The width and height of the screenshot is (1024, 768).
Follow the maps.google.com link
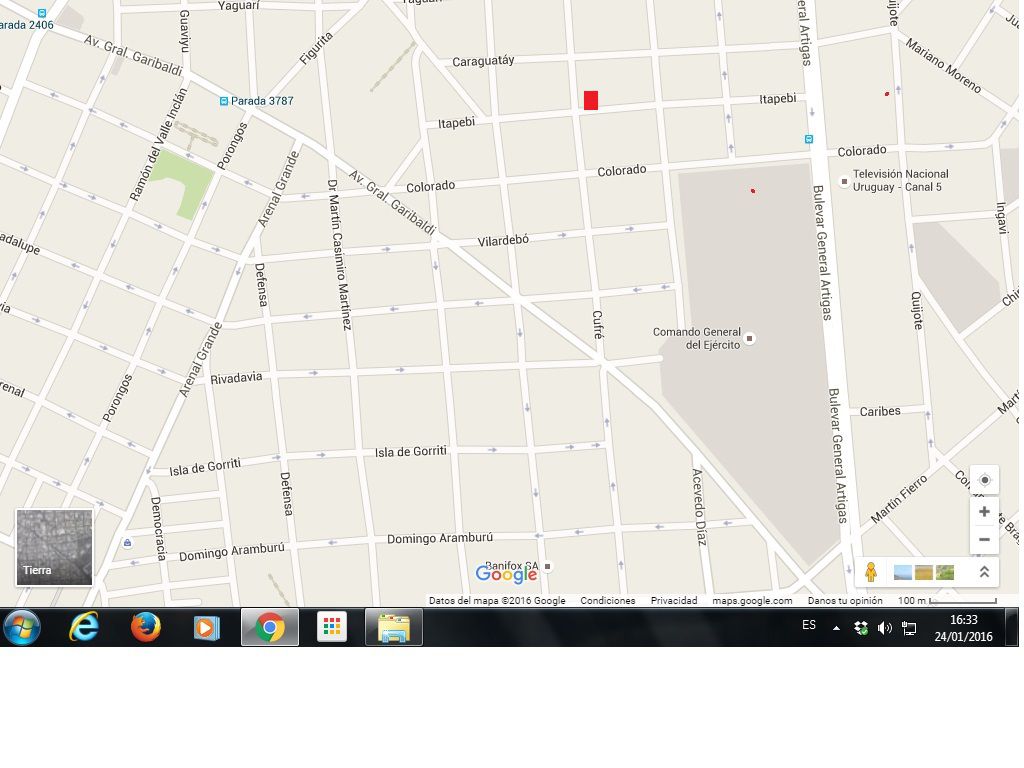click(x=752, y=601)
